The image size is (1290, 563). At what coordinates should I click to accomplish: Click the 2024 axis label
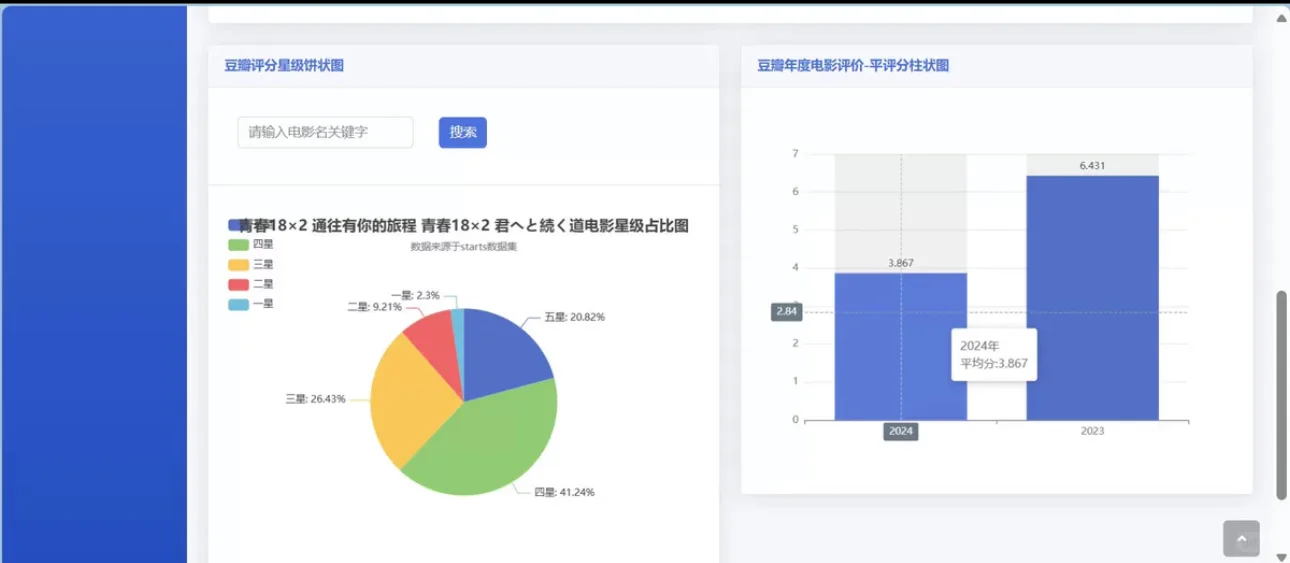coord(901,432)
